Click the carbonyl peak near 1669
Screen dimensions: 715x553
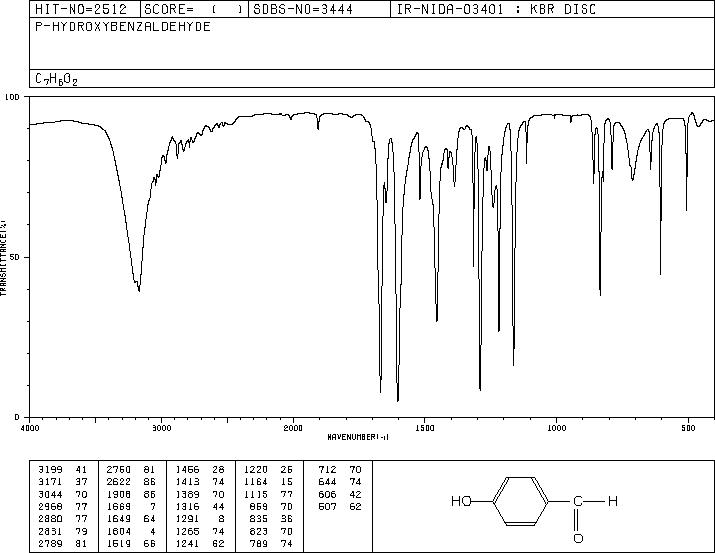380,390
